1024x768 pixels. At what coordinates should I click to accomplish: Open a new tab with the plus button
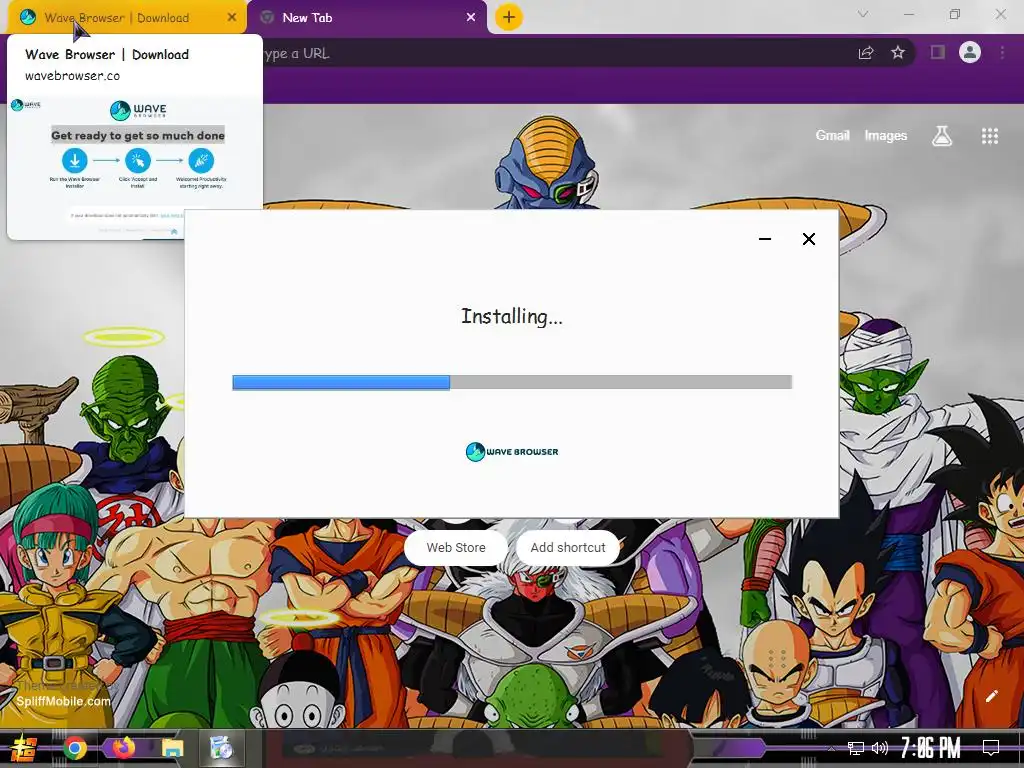pyautogui.click(x=509, y=18)
